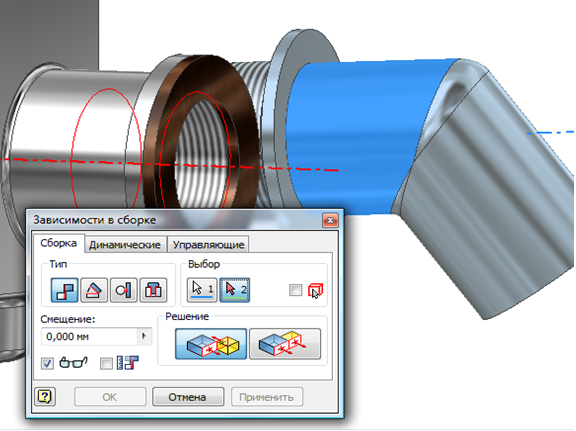The image size is (576, 431).
Task: Switch to the Динамические tab
Action: click(x=125, y=245)
